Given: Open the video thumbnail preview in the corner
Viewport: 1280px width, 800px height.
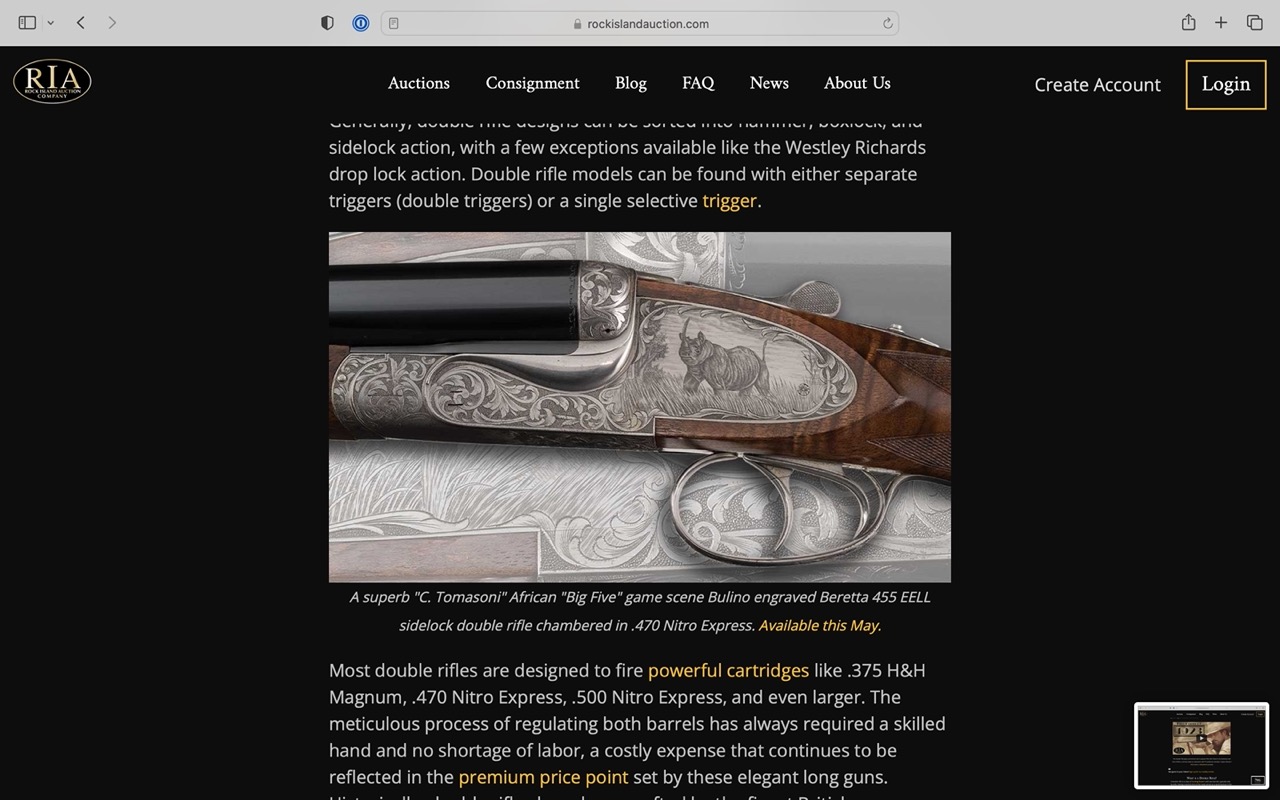Looking at the screenshot, I should pyautogui.click(x=1201, y=745).
